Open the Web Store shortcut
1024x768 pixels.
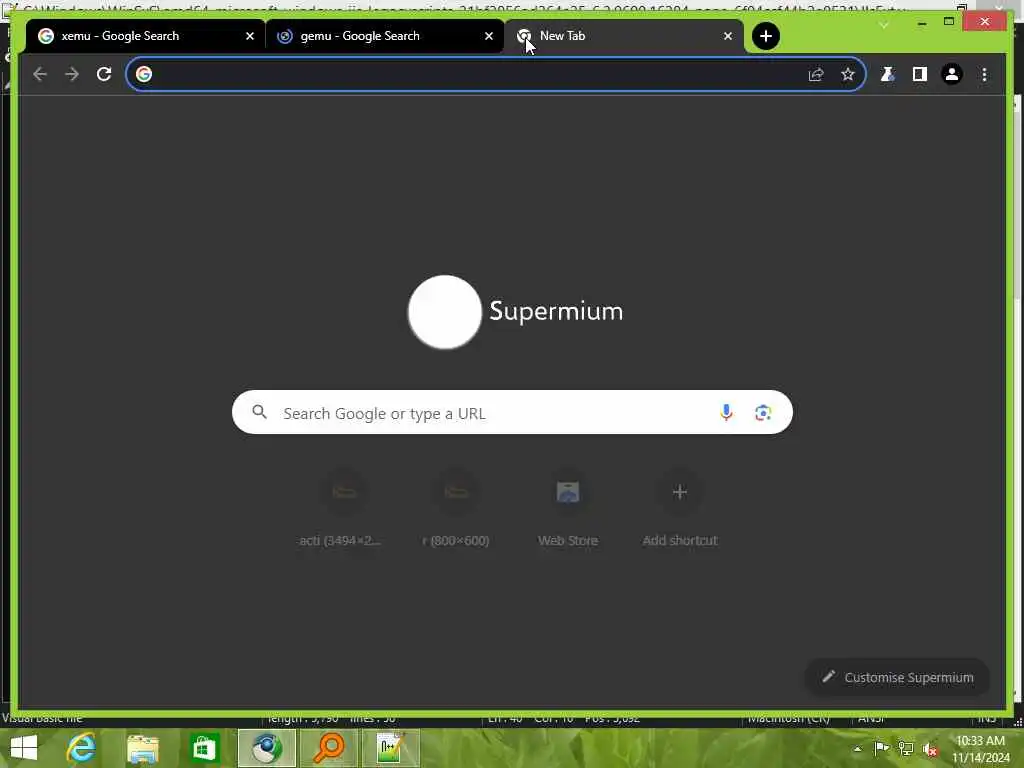[568, 507]
